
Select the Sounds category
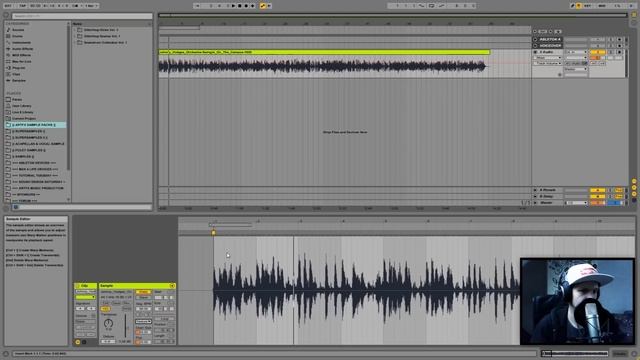tap(18, 30)
